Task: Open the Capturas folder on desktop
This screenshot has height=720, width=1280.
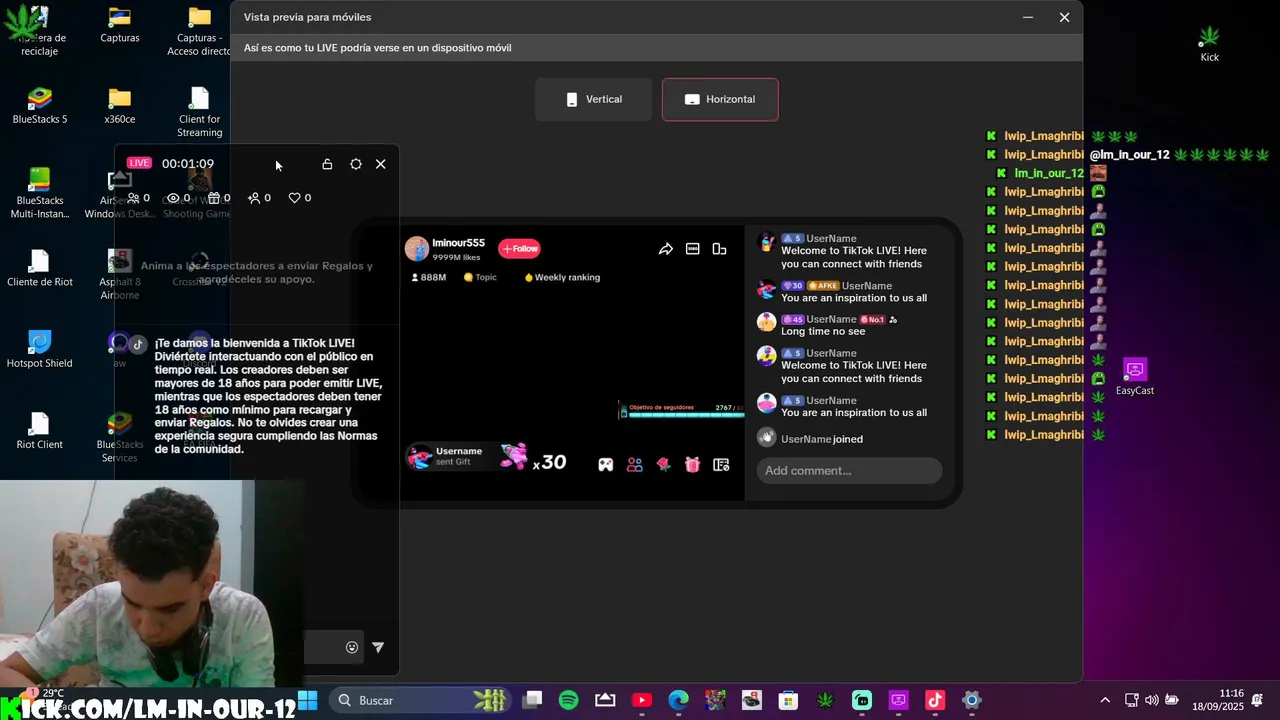Action: point(120,26)
